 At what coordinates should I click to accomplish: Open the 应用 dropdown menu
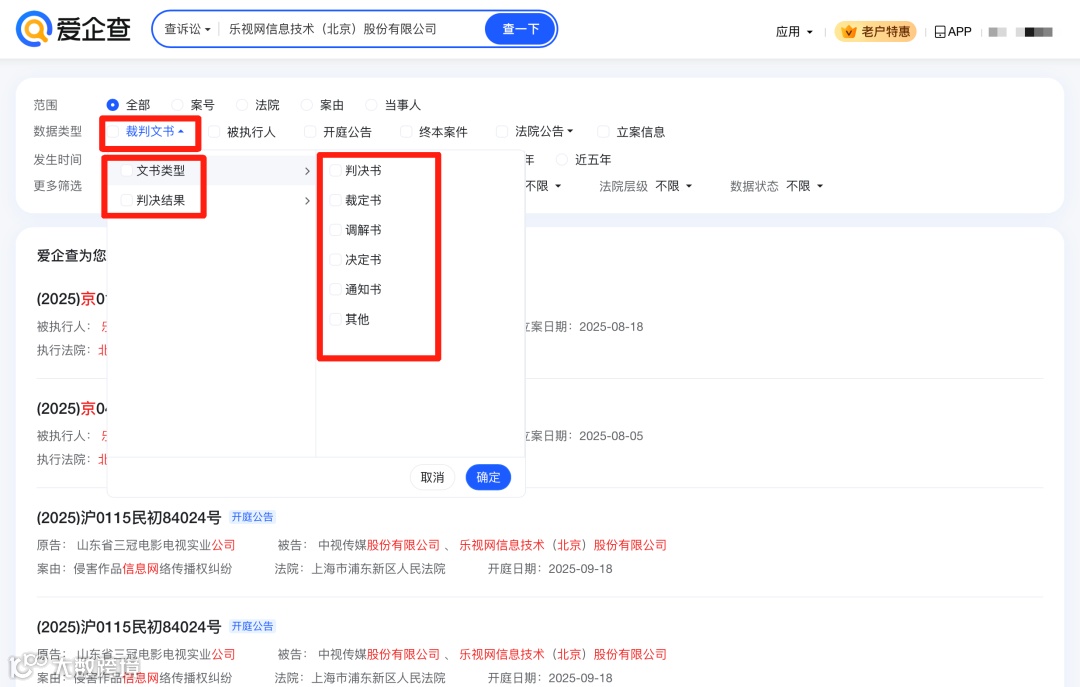coord(794,32)
